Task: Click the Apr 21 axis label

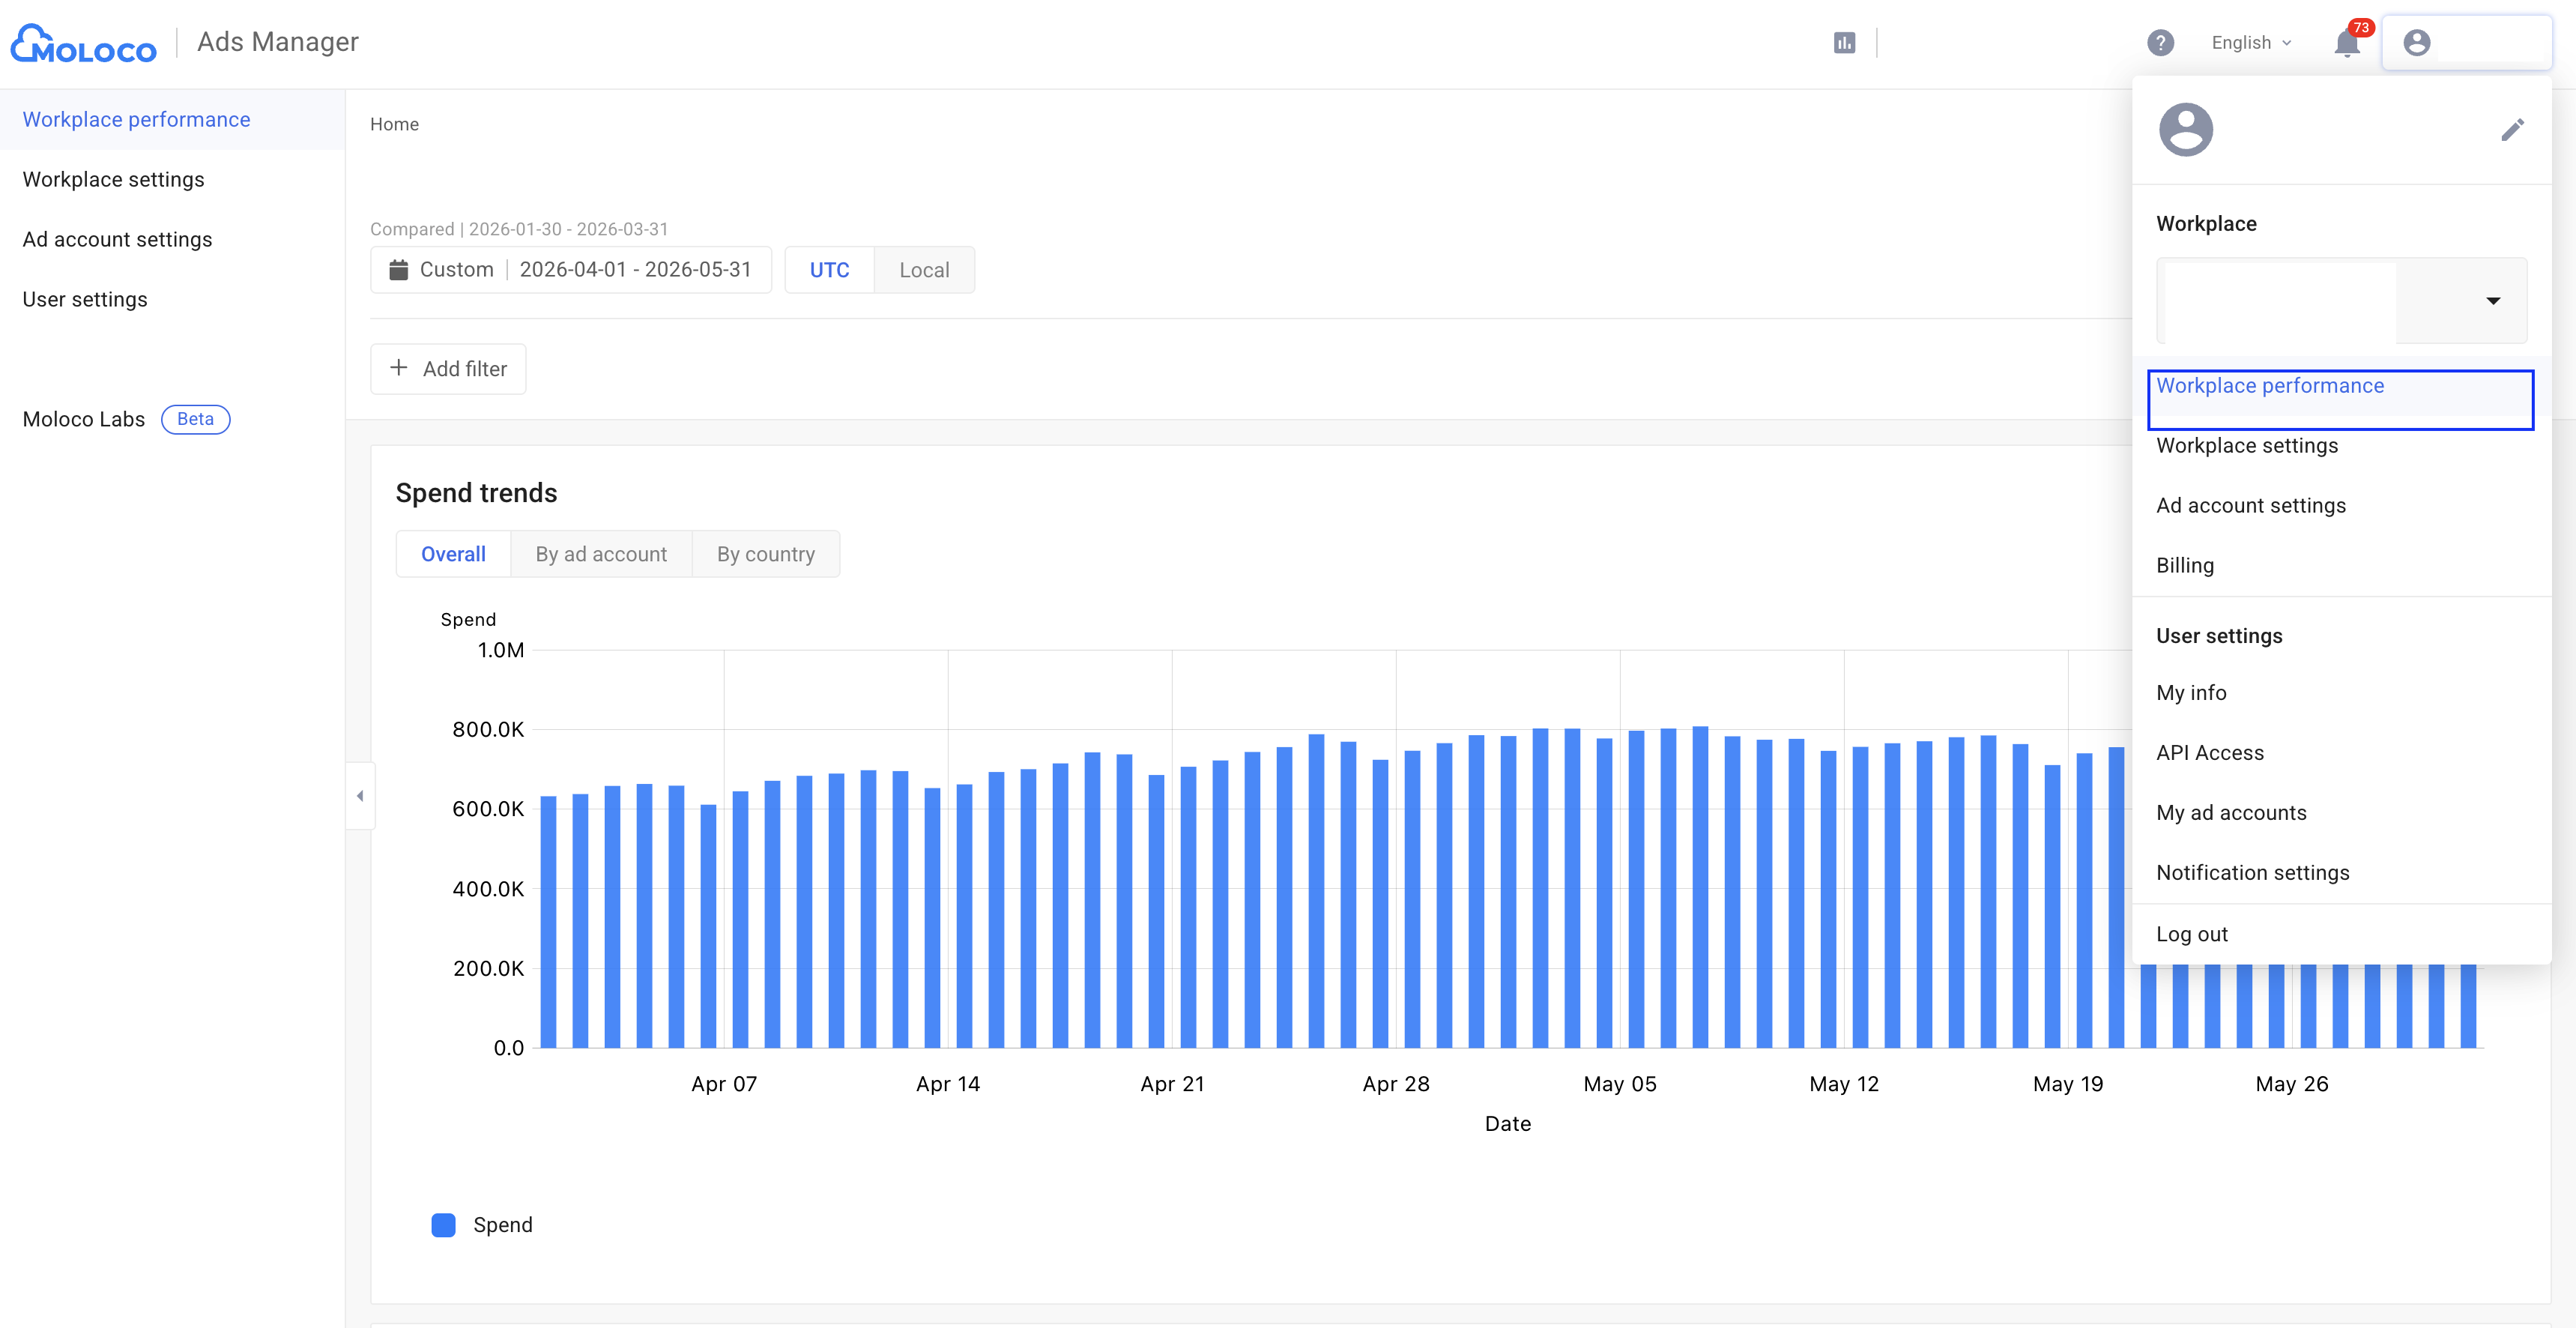Action: pyautogui.click(x=1172, y=1084)
